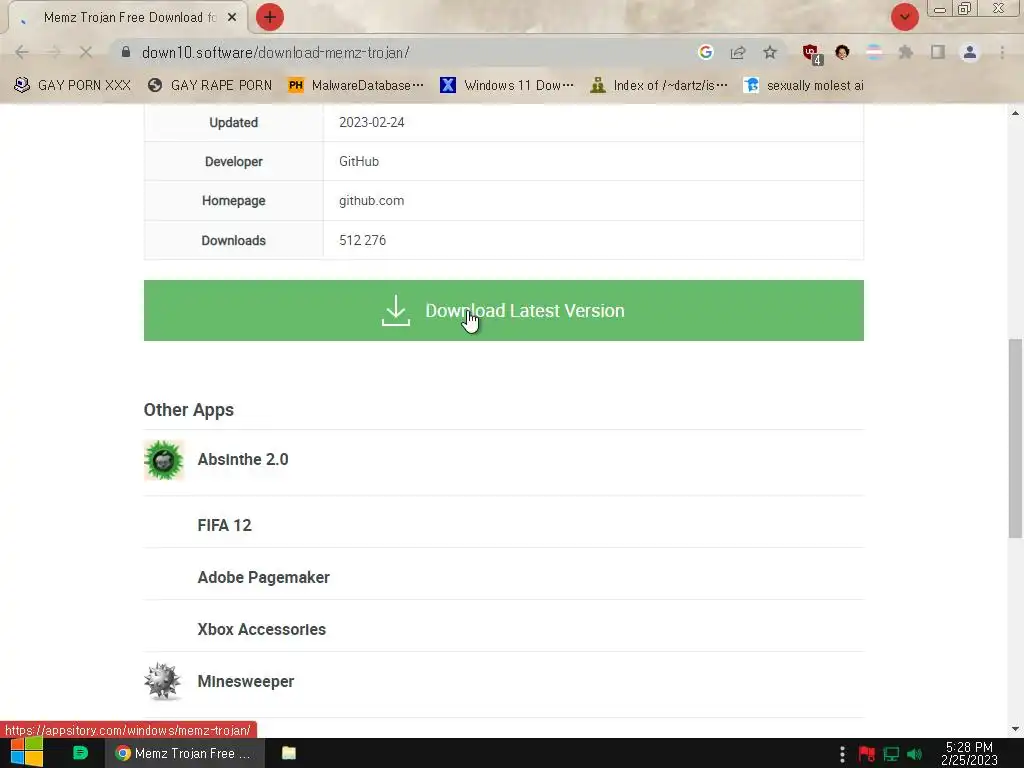Screen dimensions: 1024x768
Task: Click the Other Apps heading
Action: click(x=189, y=410)
